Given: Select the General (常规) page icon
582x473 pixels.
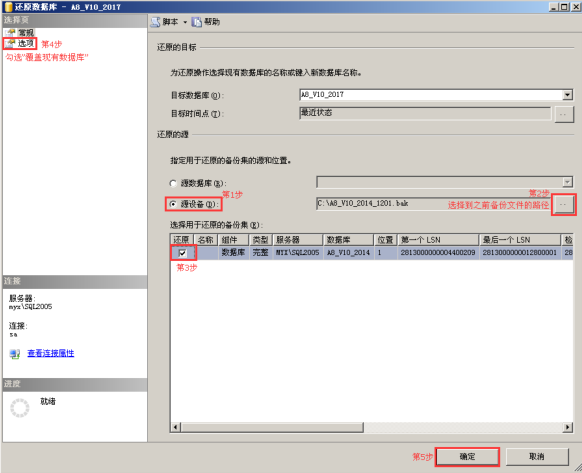Looking at the screenshot, I should tap(10, 33).
